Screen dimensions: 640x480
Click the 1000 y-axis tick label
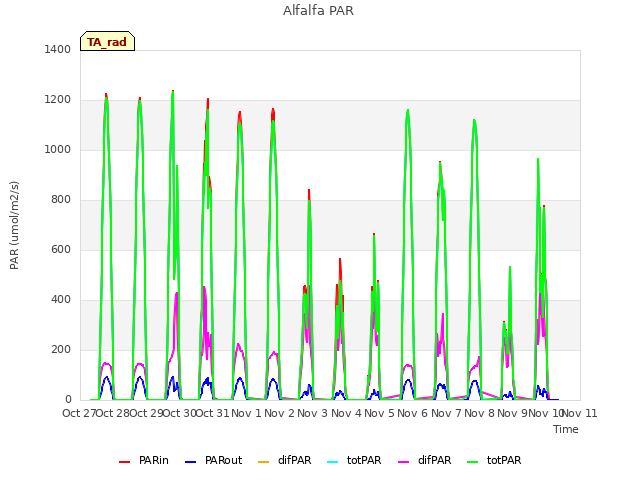tap(58, 149)
